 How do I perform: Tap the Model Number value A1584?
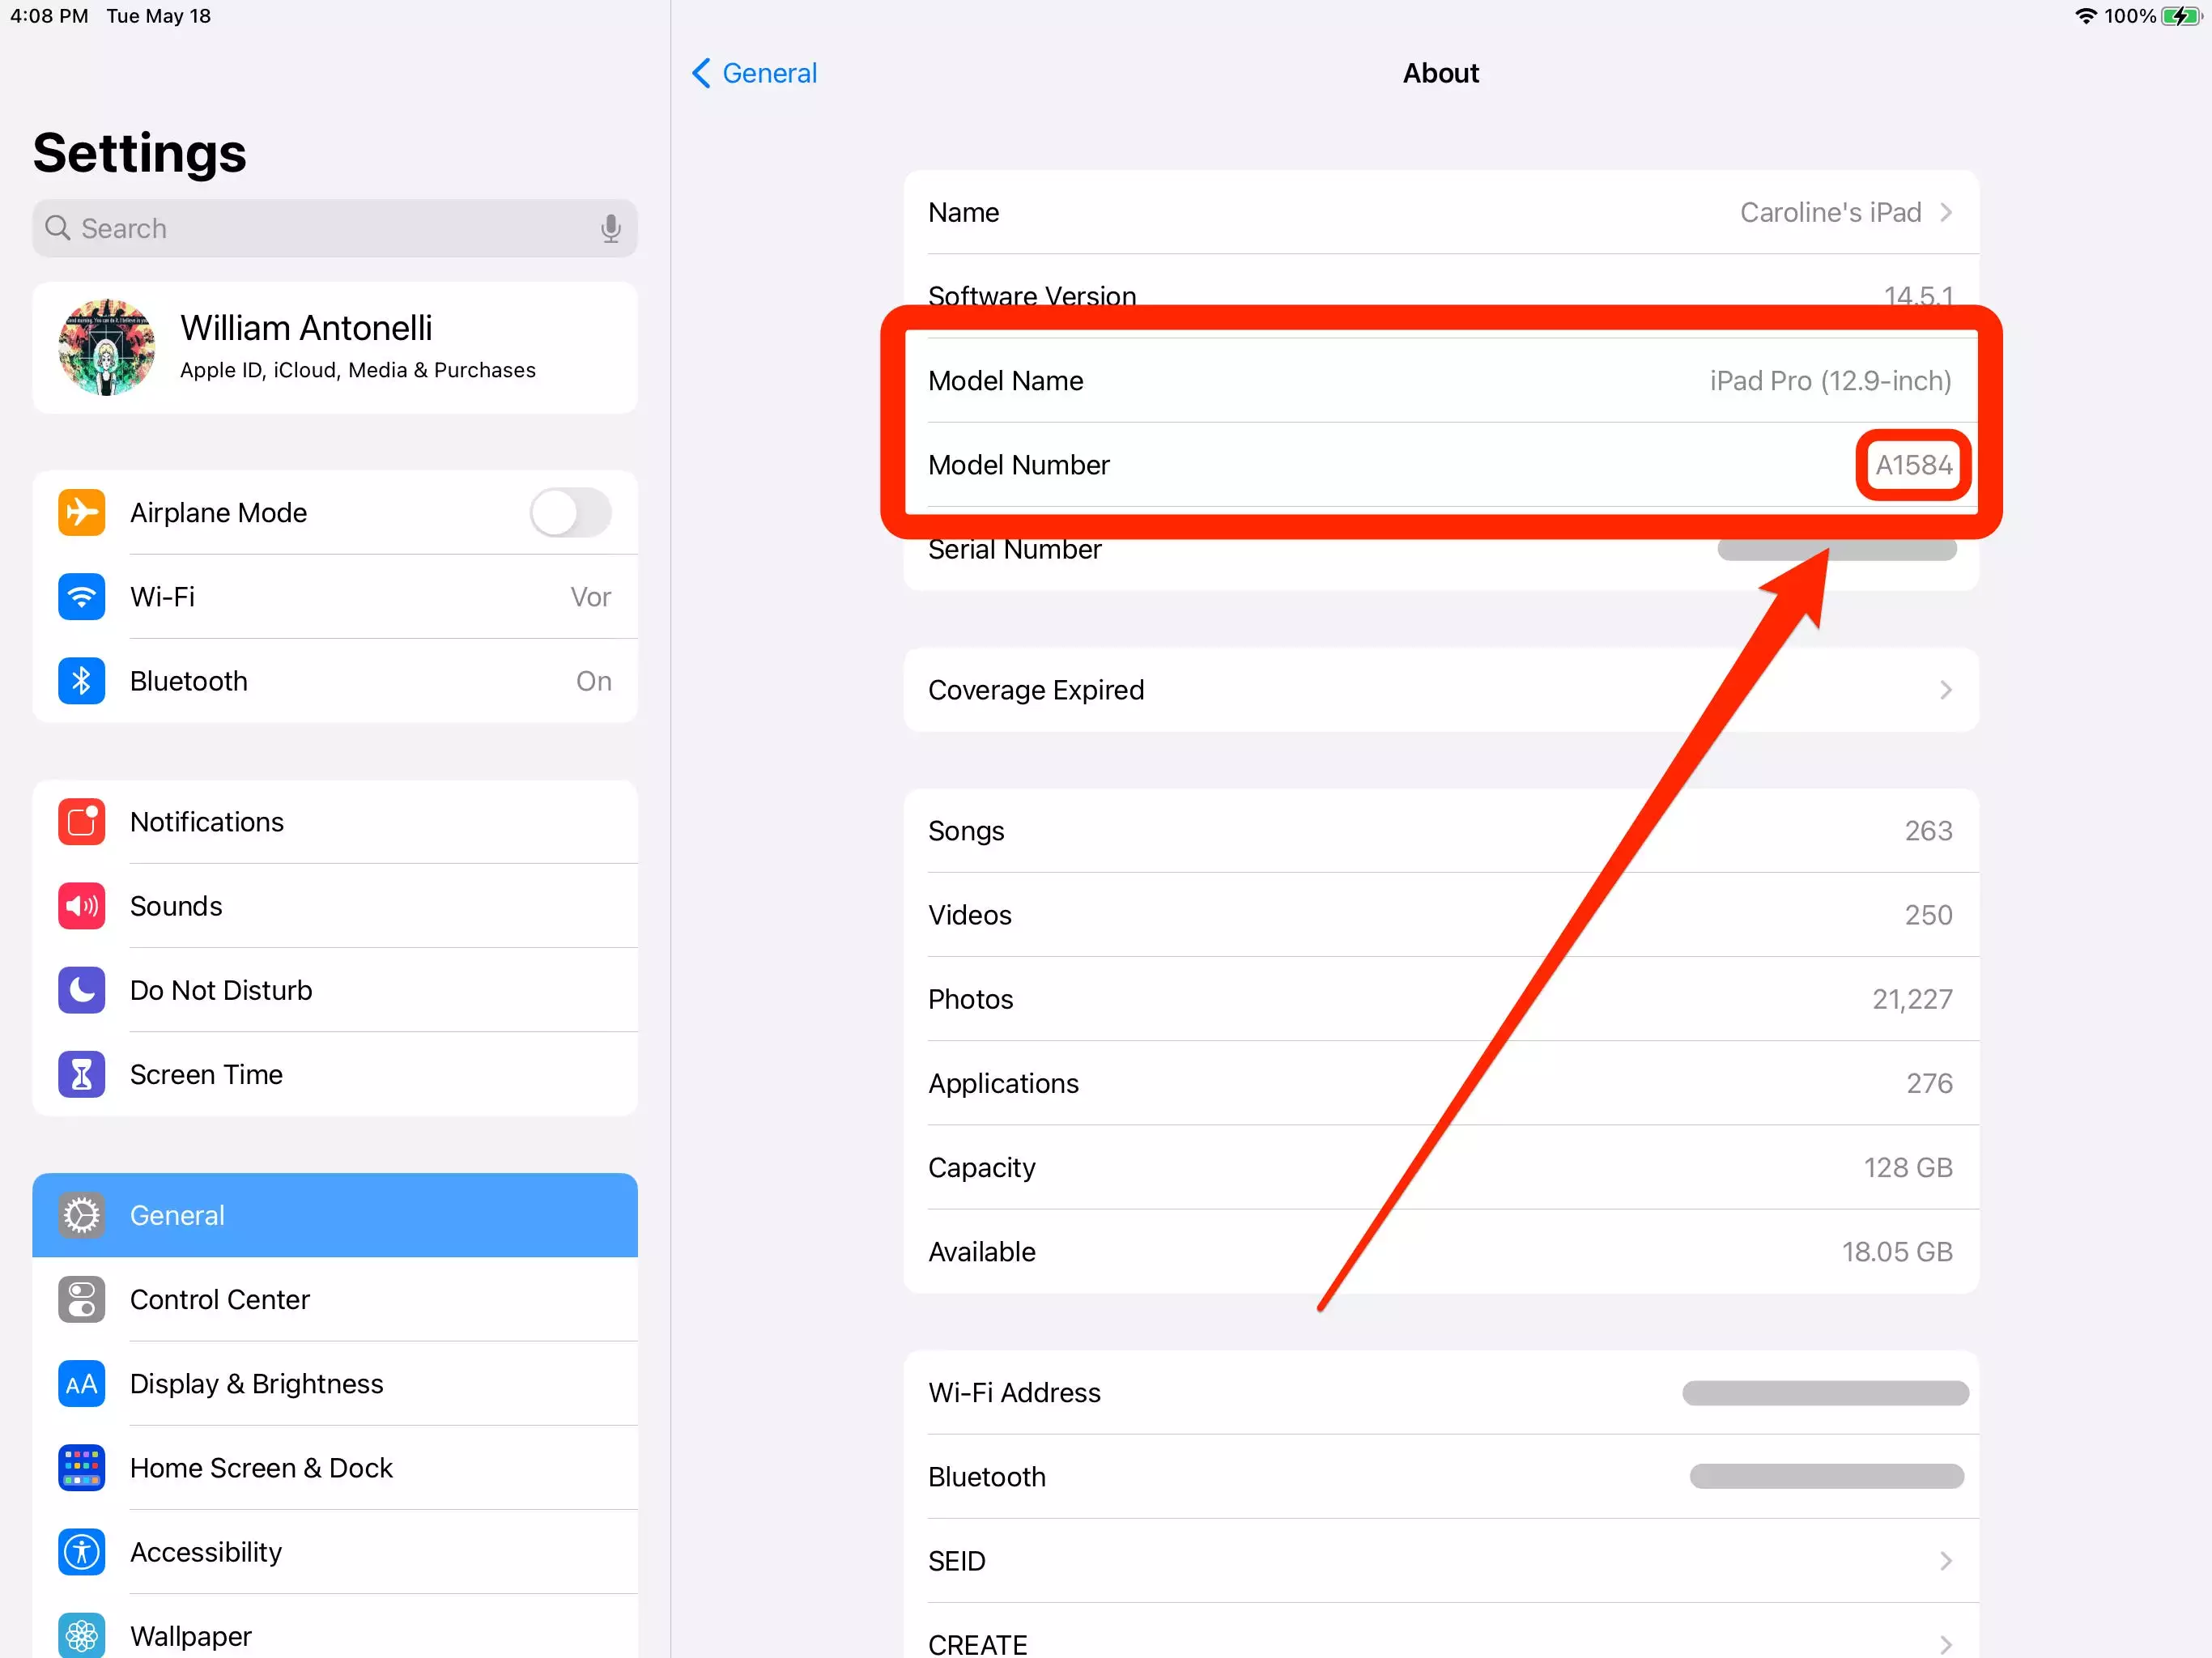click(1913, 465)
